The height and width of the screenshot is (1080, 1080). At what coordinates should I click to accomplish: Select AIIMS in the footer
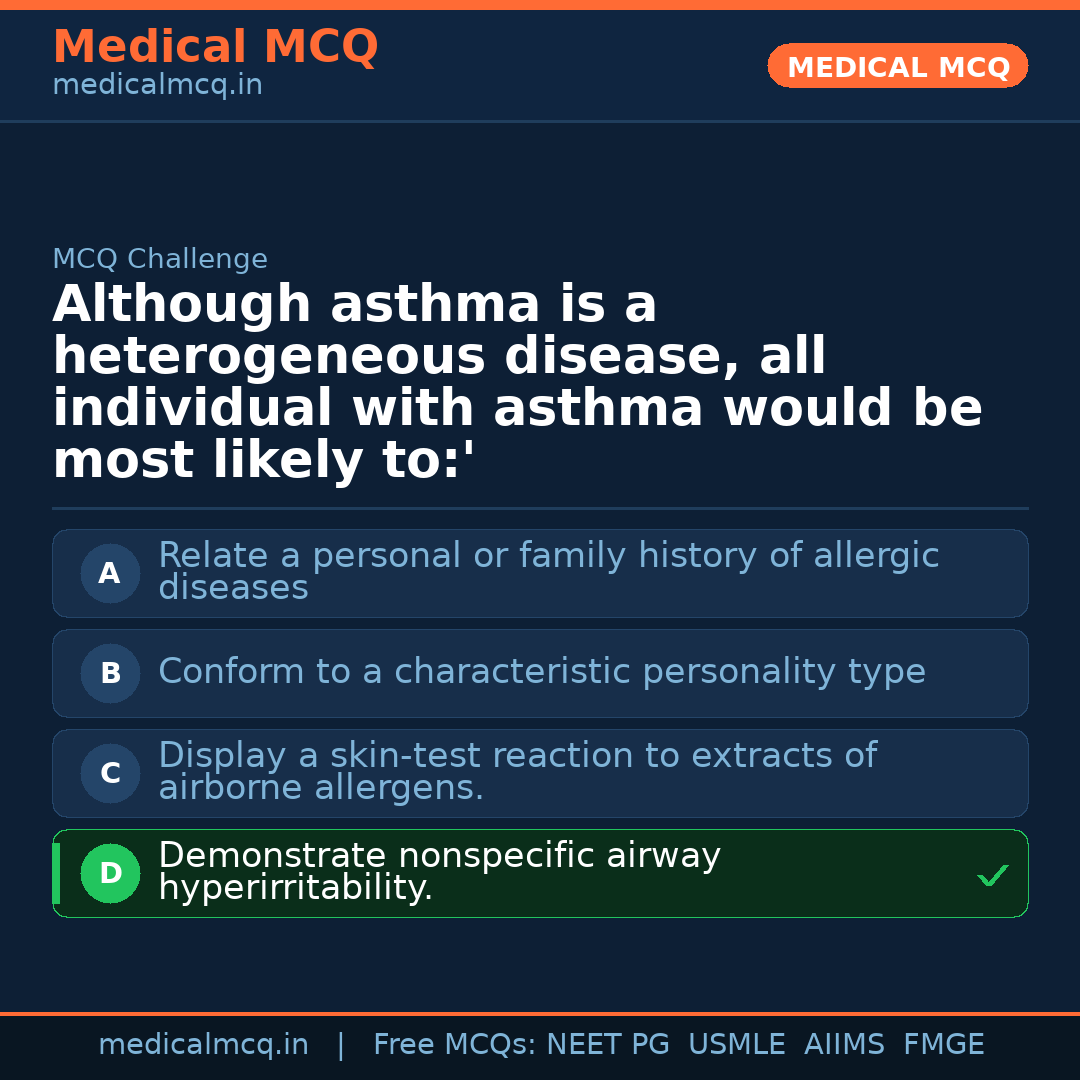point(844,1045)
